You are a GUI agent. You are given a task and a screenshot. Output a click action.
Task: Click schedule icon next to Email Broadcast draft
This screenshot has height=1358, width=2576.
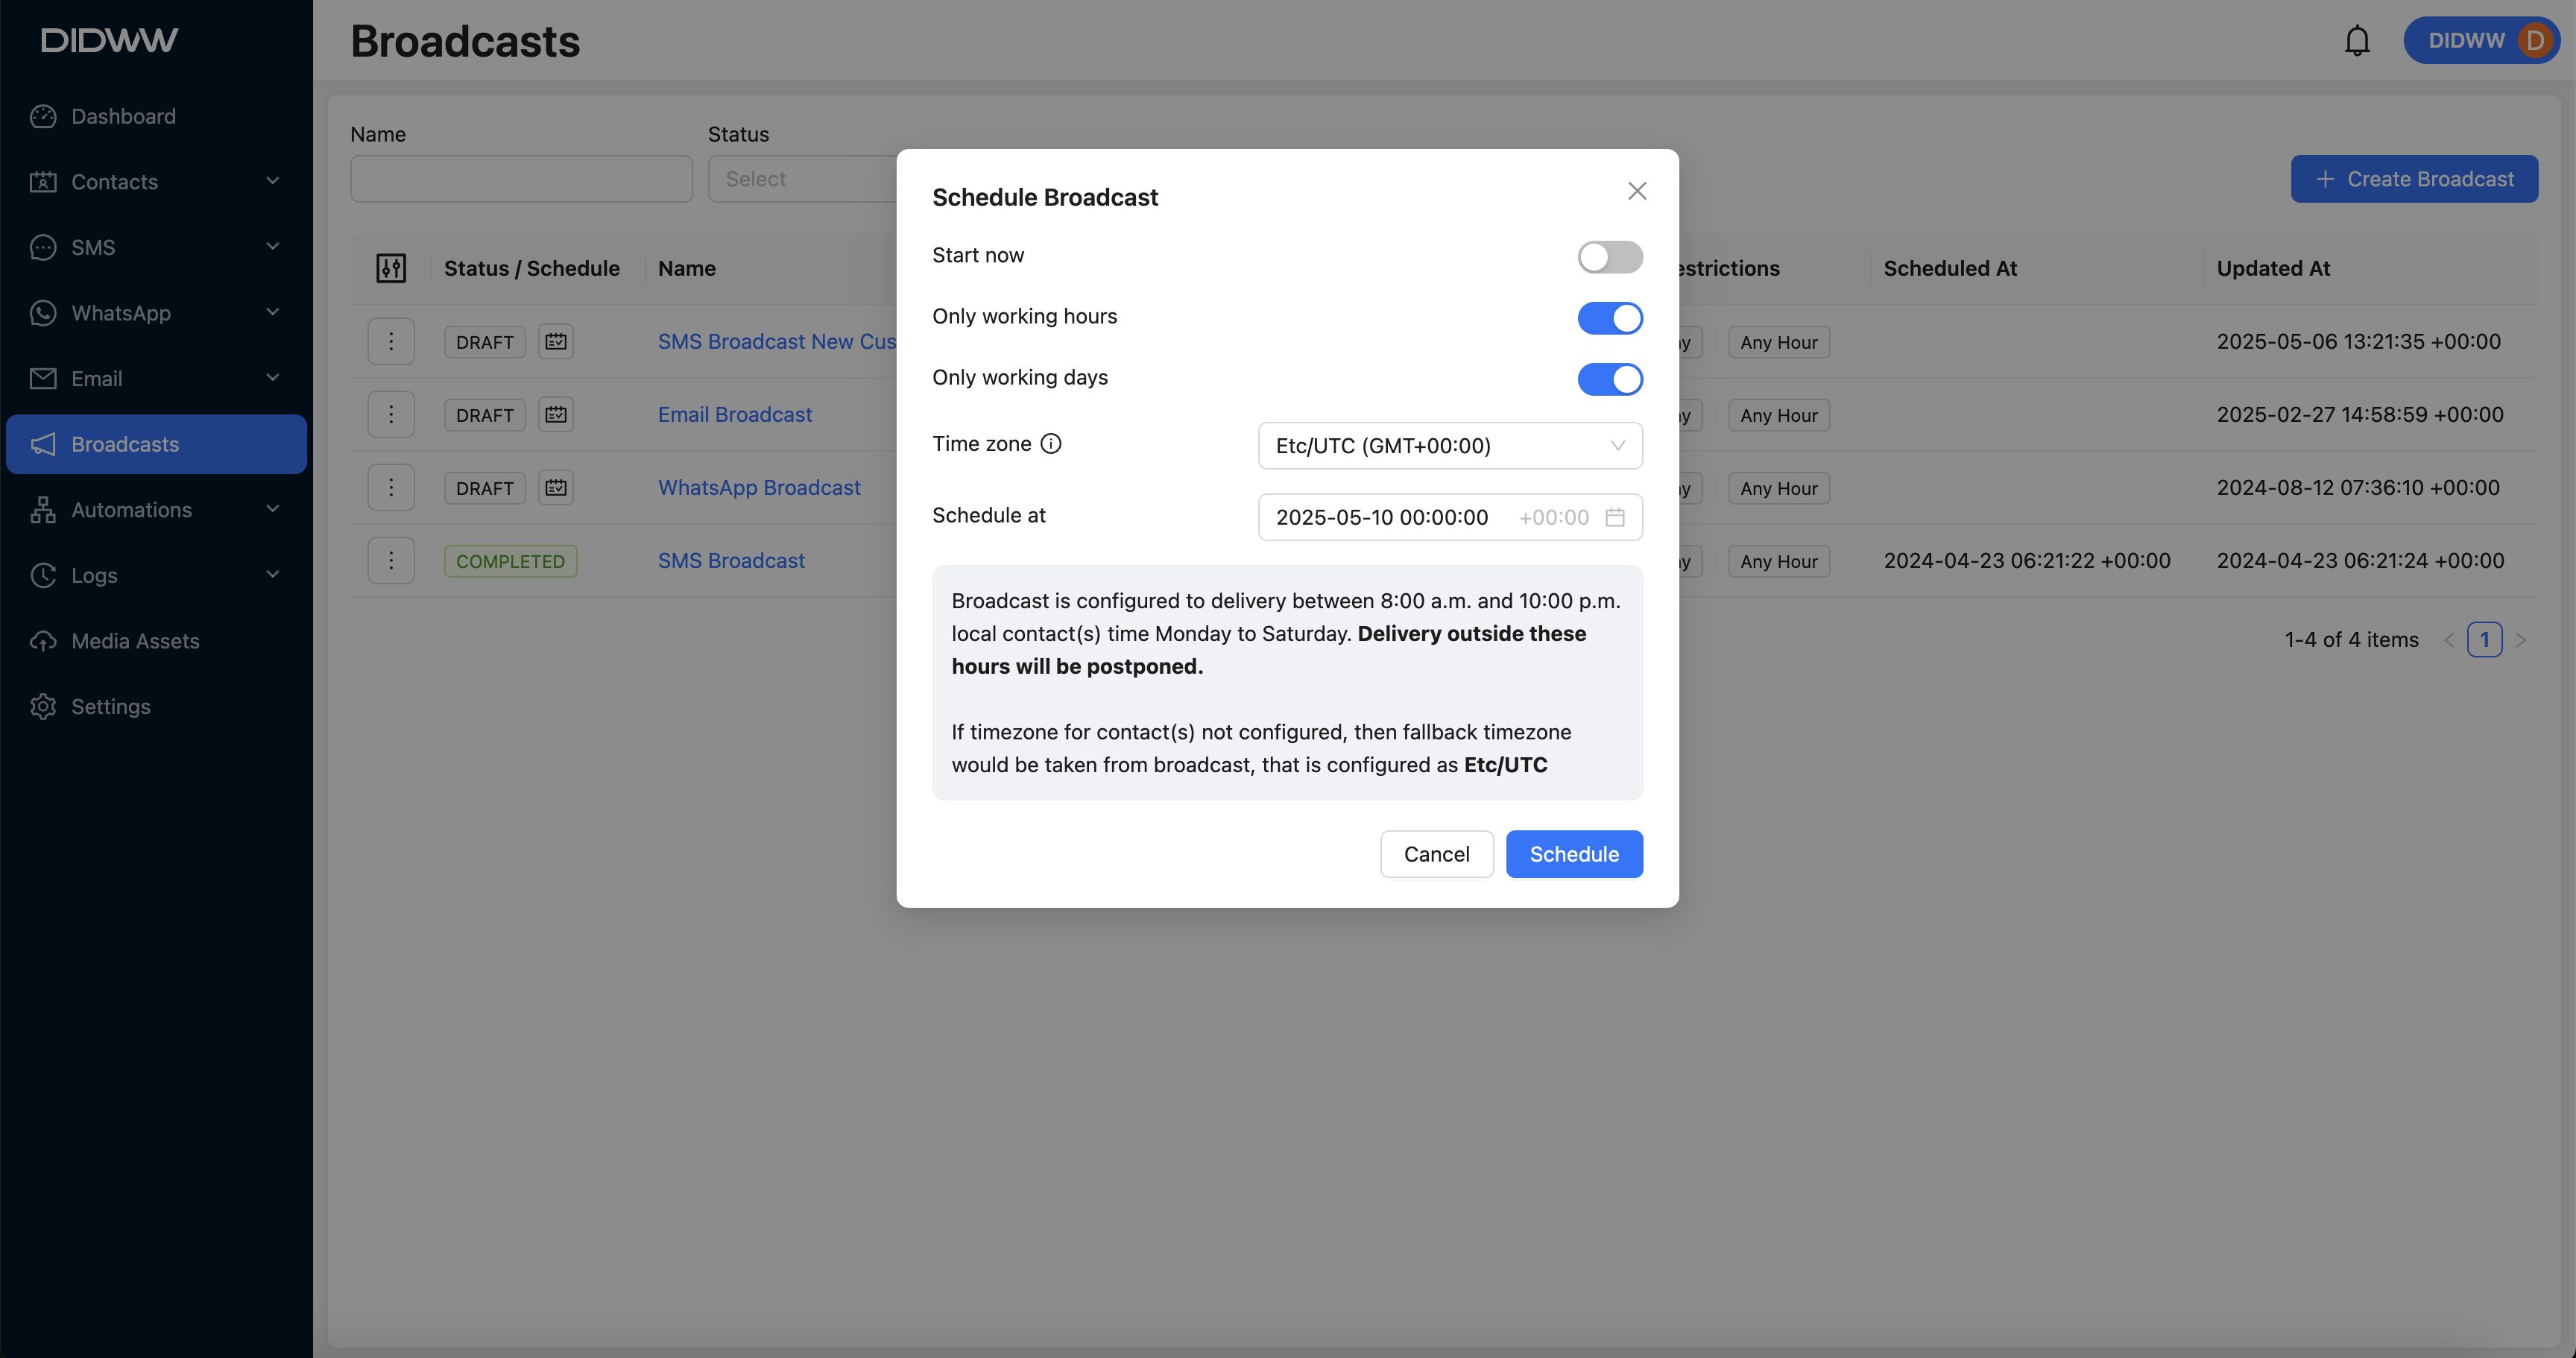(556, 414)
